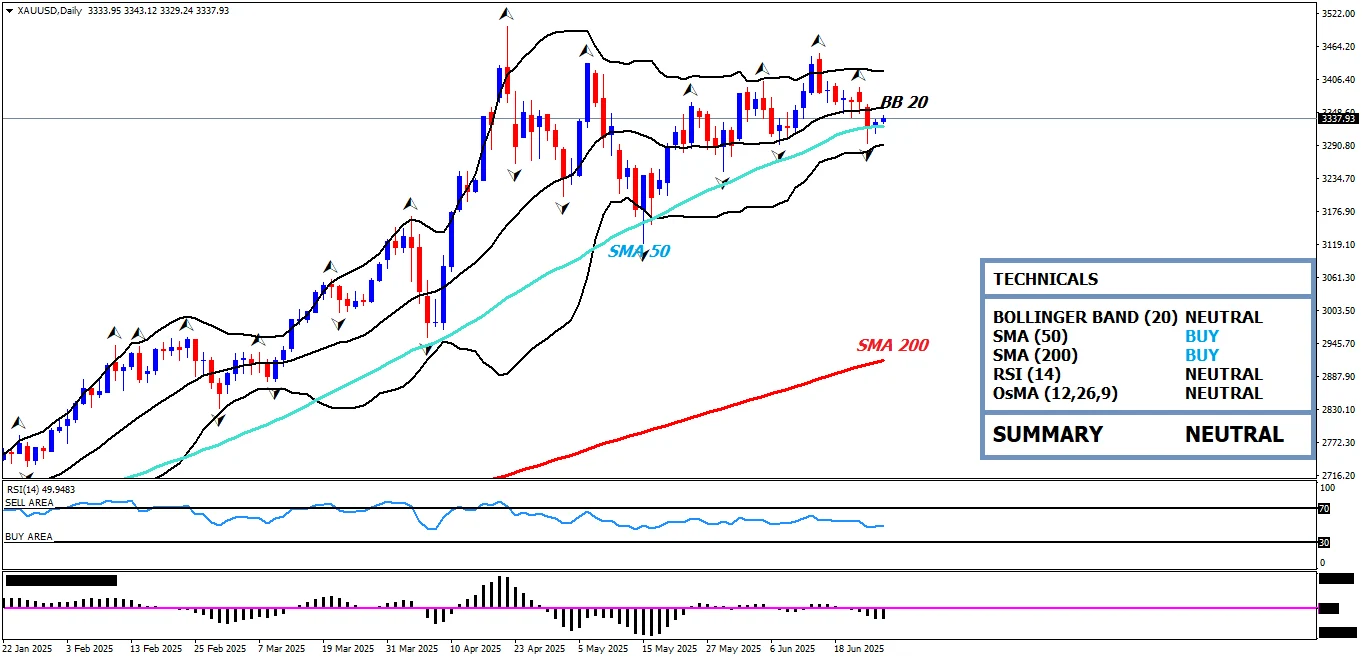
Task: Select the BB 20 chart label
Action: tap(904, 102)
